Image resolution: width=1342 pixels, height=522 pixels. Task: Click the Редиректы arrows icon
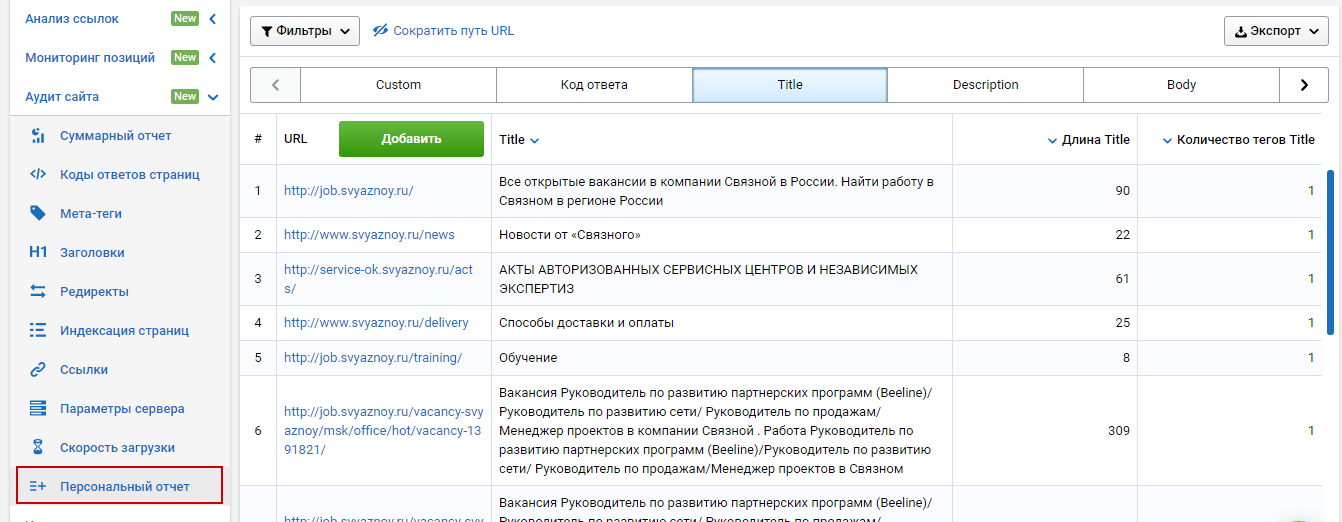(38, 291)
